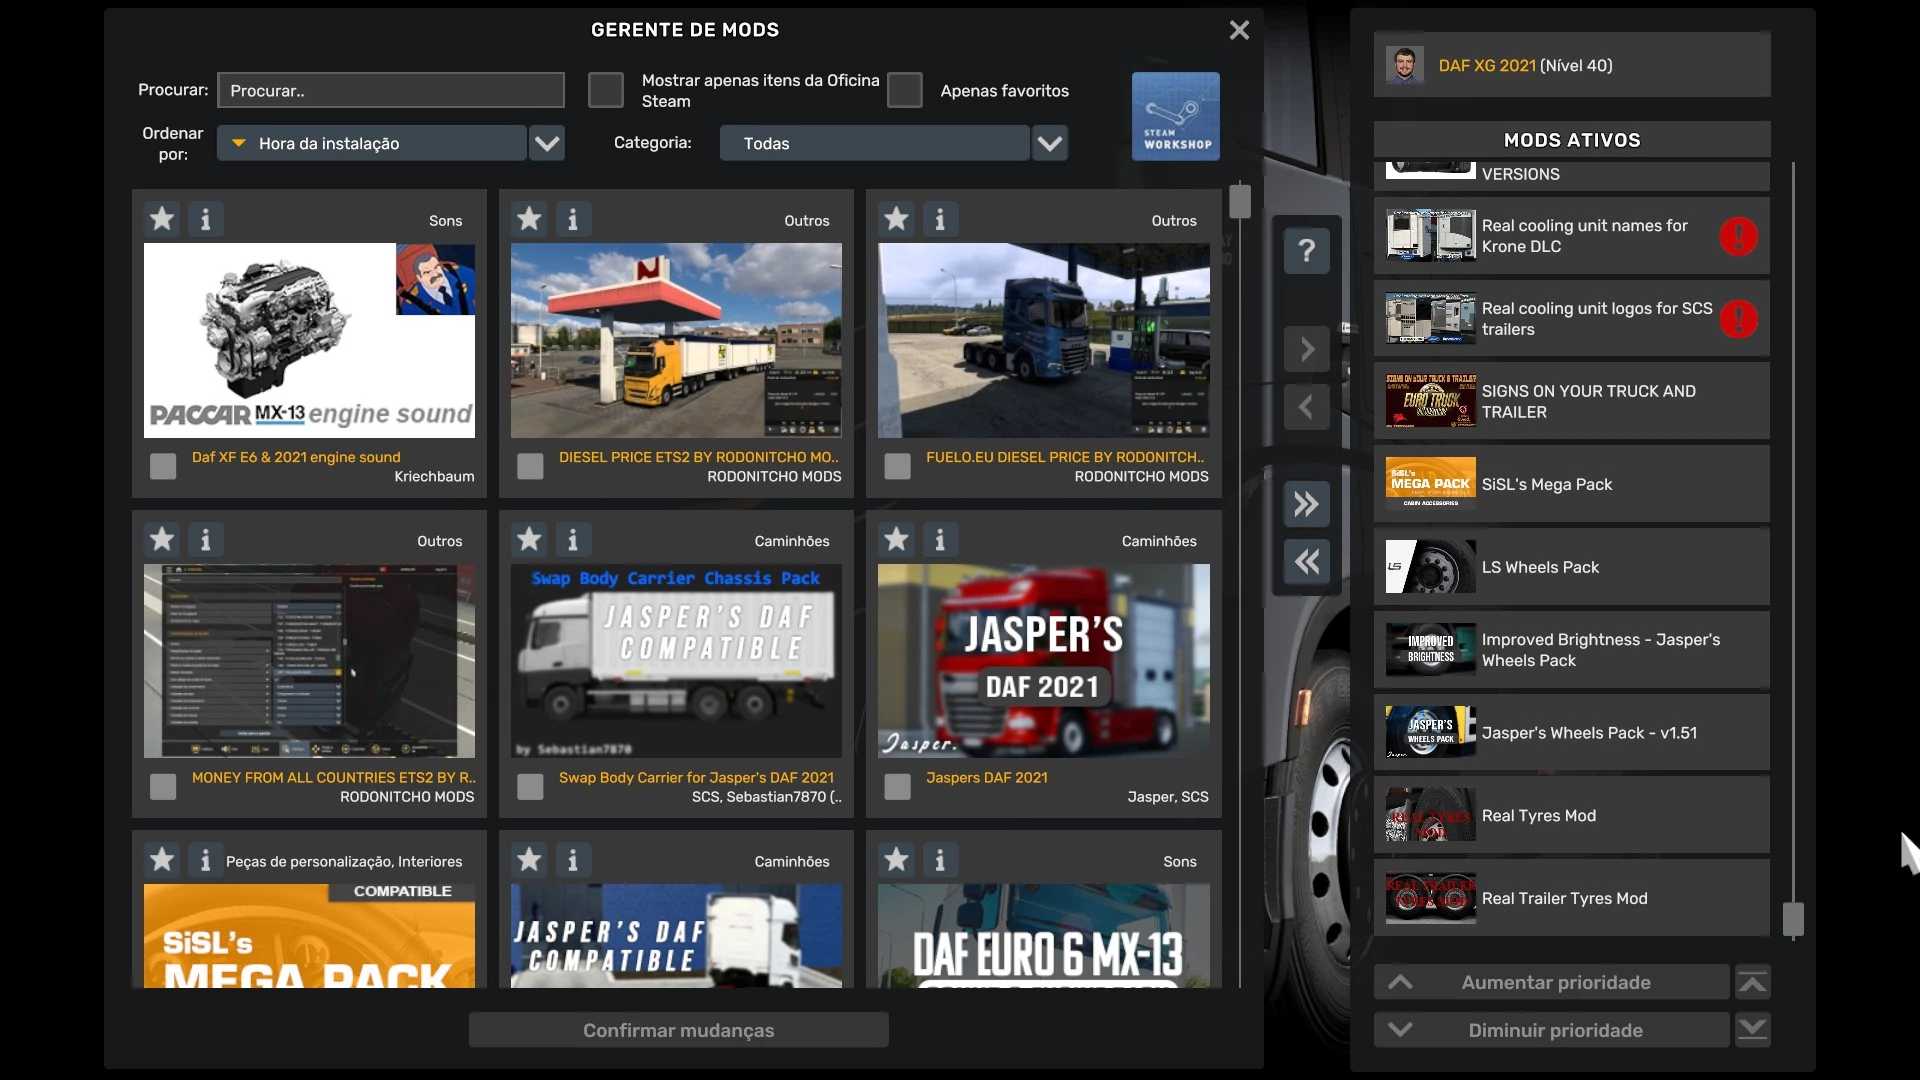Favorite the Daf XF E6 engine sound mod
The height and width of the screenshot is (1080, 1920).
[162, 218]
